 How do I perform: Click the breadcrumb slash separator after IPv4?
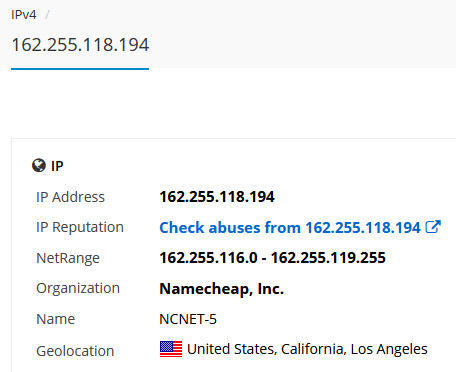pyautogui.click(x=47, y=15)
